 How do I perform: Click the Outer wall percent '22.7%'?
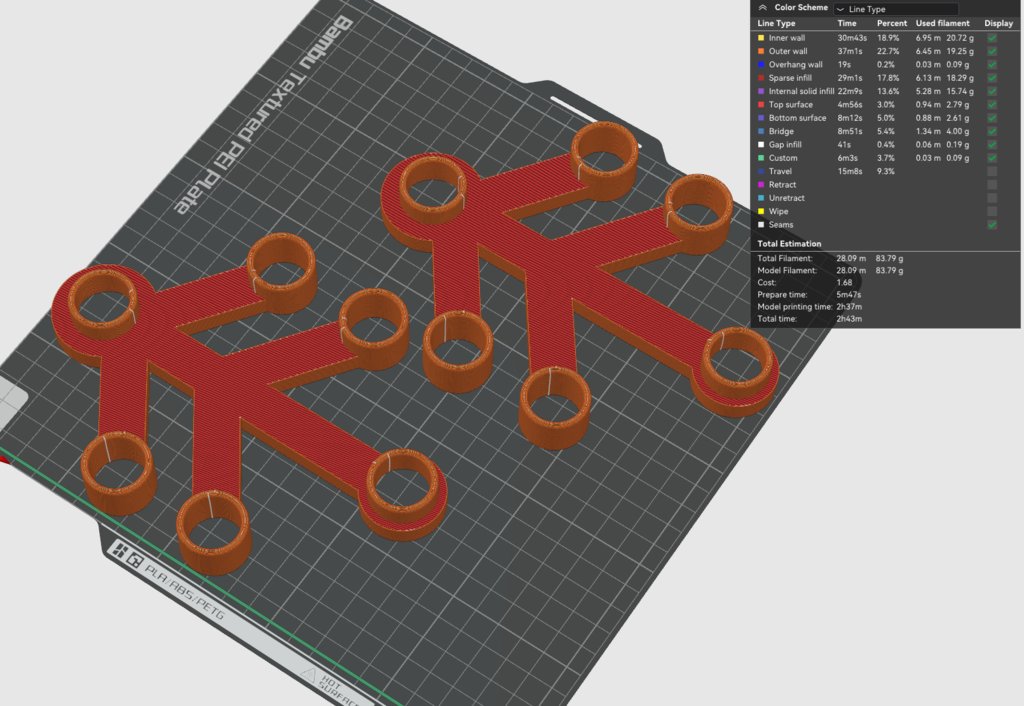[x=888, y=51]
